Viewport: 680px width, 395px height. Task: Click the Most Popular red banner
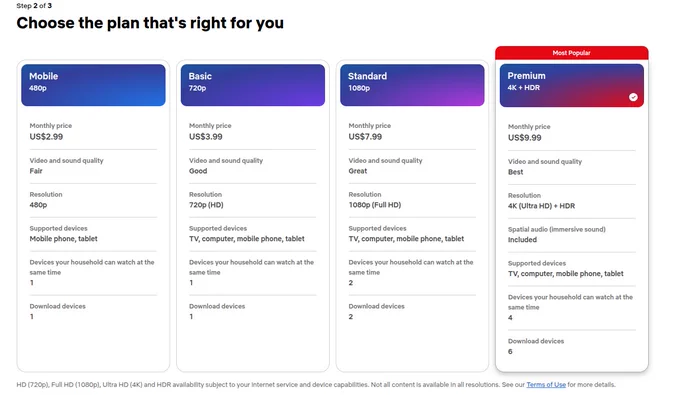click(x=572, y=53)
